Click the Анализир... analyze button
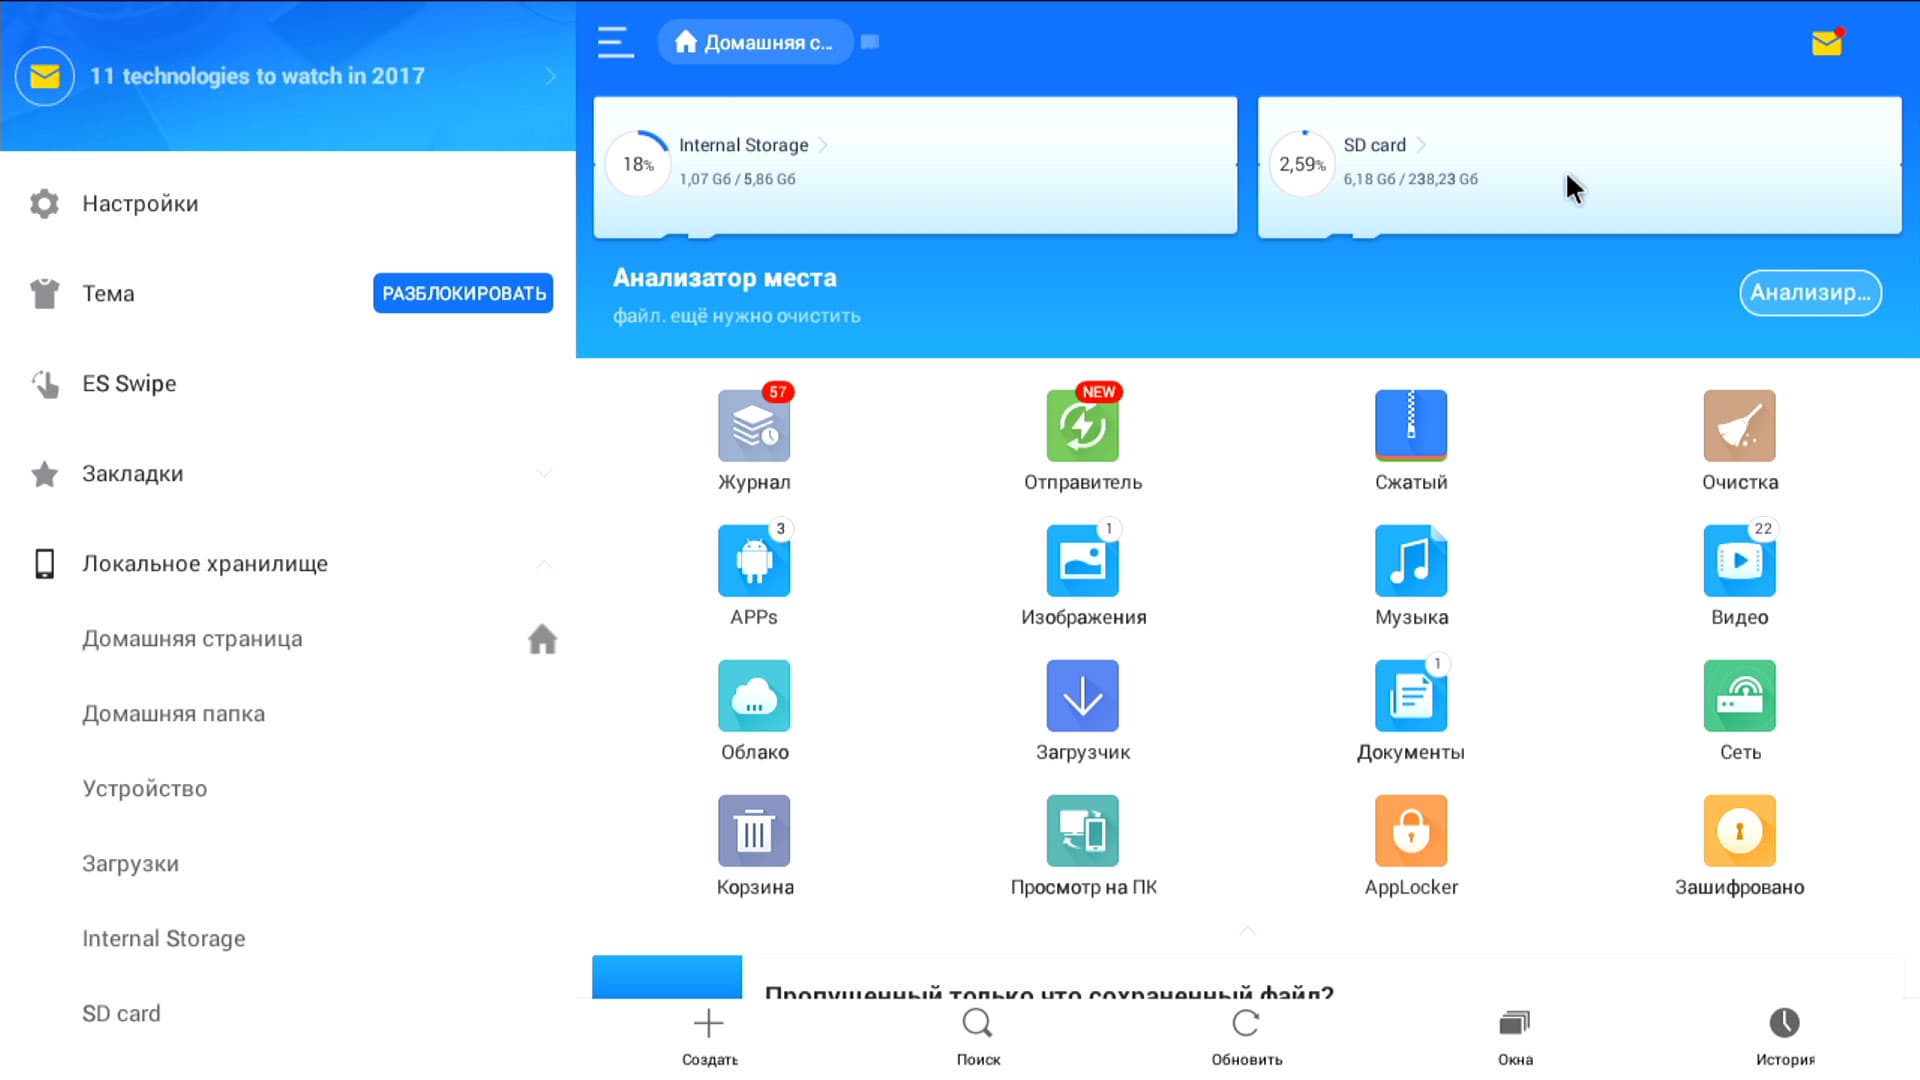This screenshot has width=1920, height=1080. coord(1810,293)
